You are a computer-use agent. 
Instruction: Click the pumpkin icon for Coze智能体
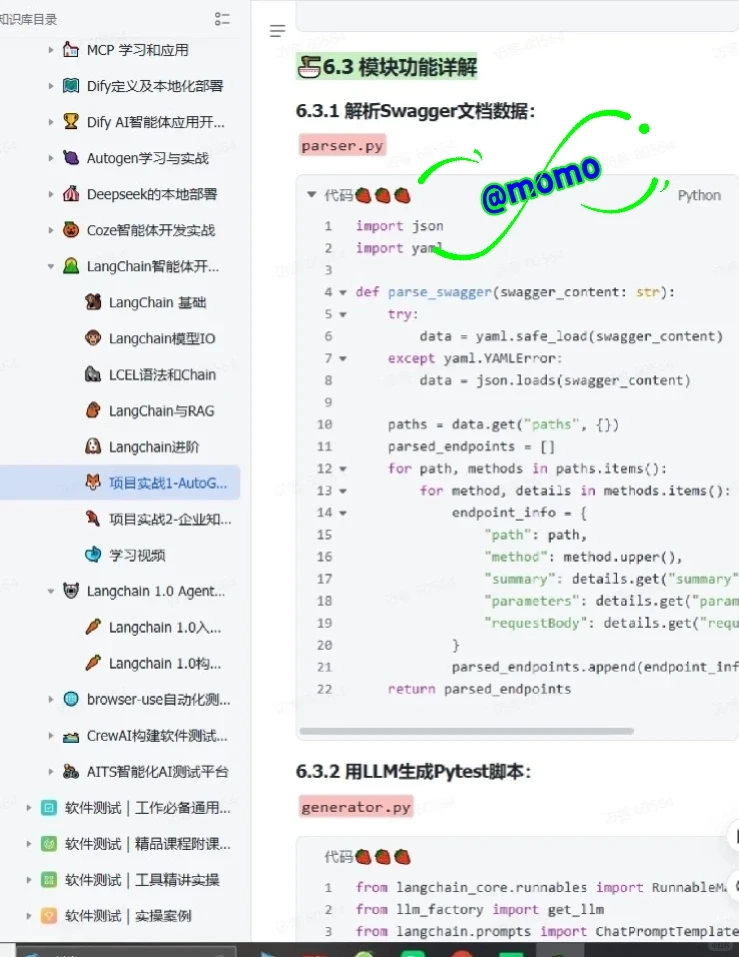tap(71, 229)
